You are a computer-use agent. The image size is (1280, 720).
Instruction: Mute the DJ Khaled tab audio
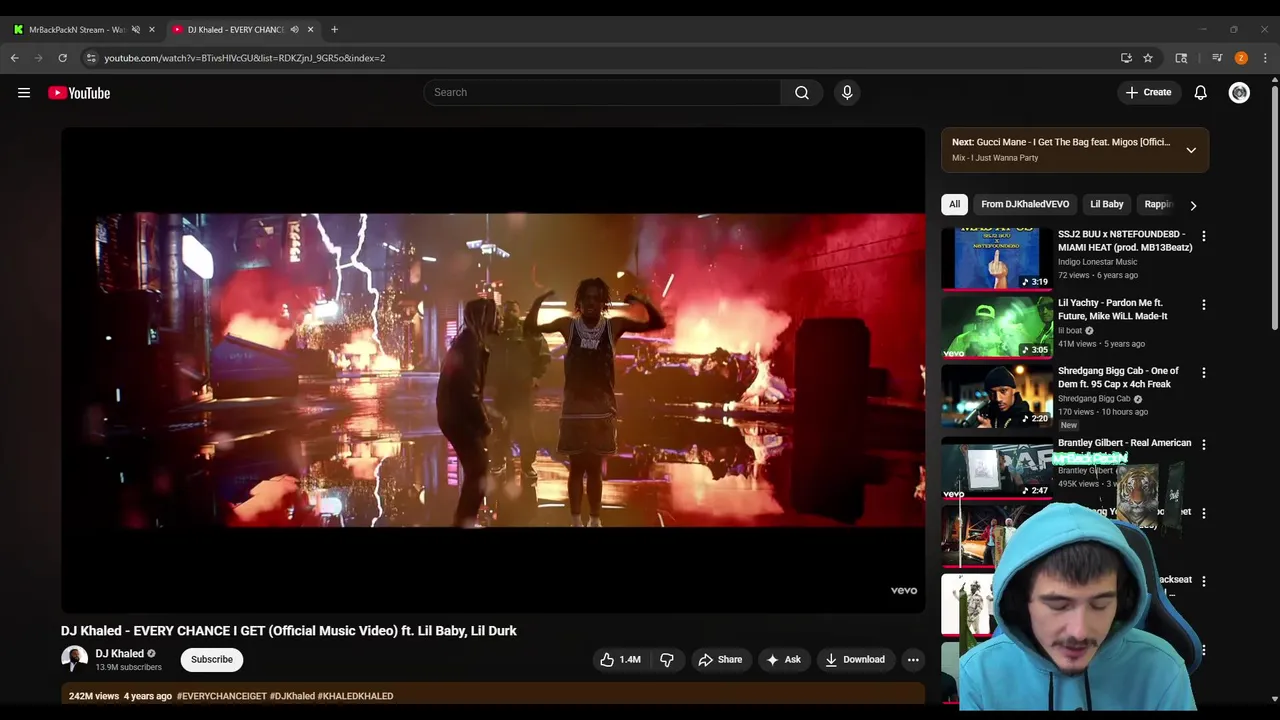[x=294, y=29]
